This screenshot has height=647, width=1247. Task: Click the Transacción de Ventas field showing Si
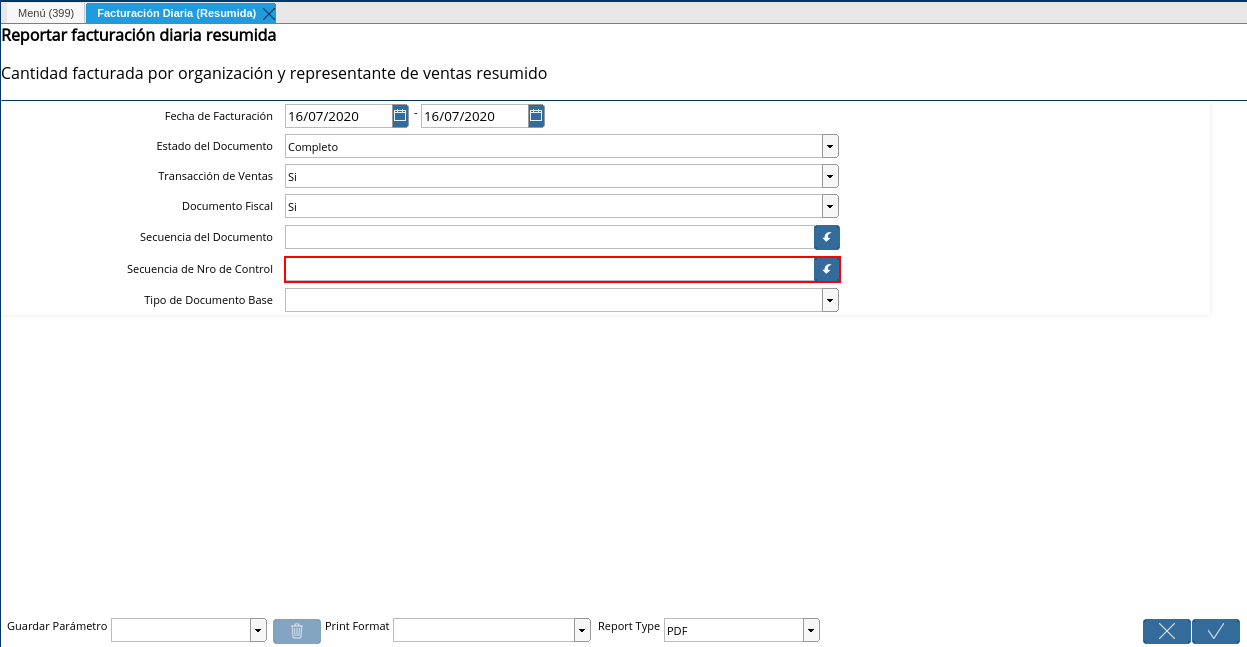554,177
